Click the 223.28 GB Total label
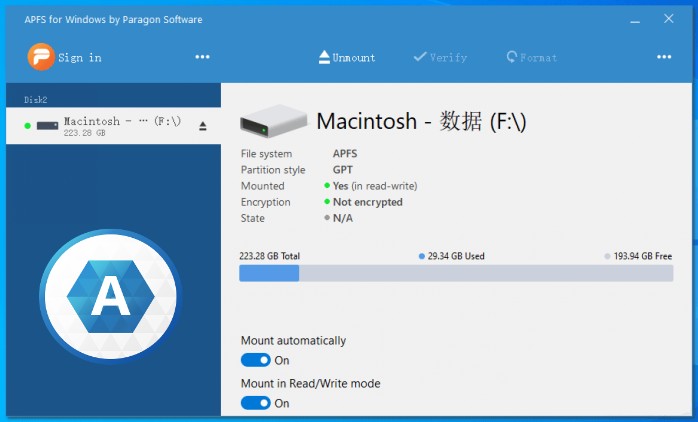The width and height of the screenshot is (698, 422). (269, 256)
